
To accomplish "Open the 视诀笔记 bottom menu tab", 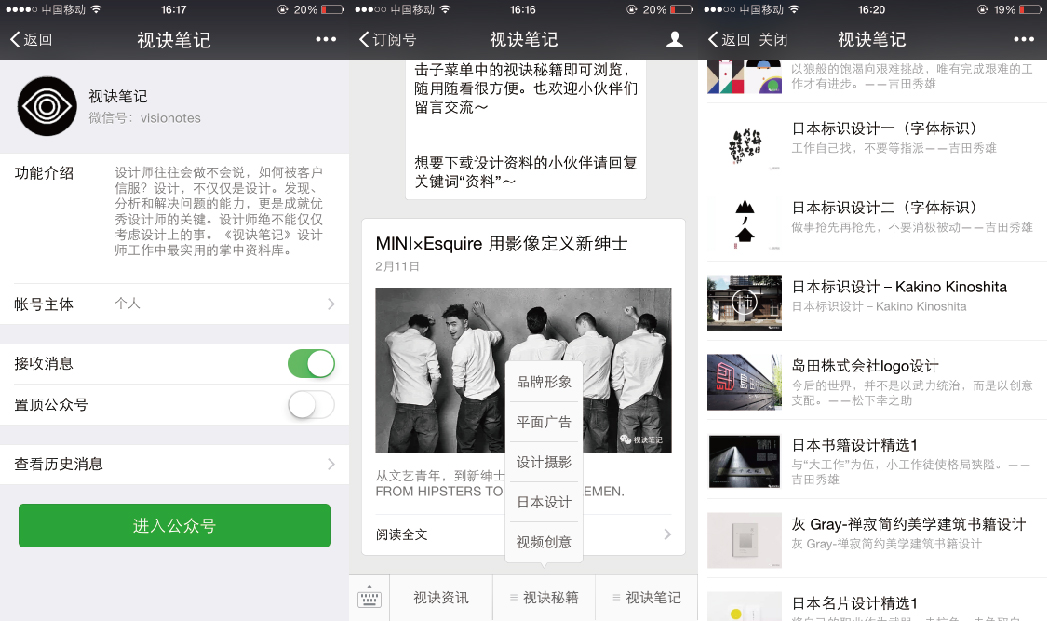I will point(646,598).
